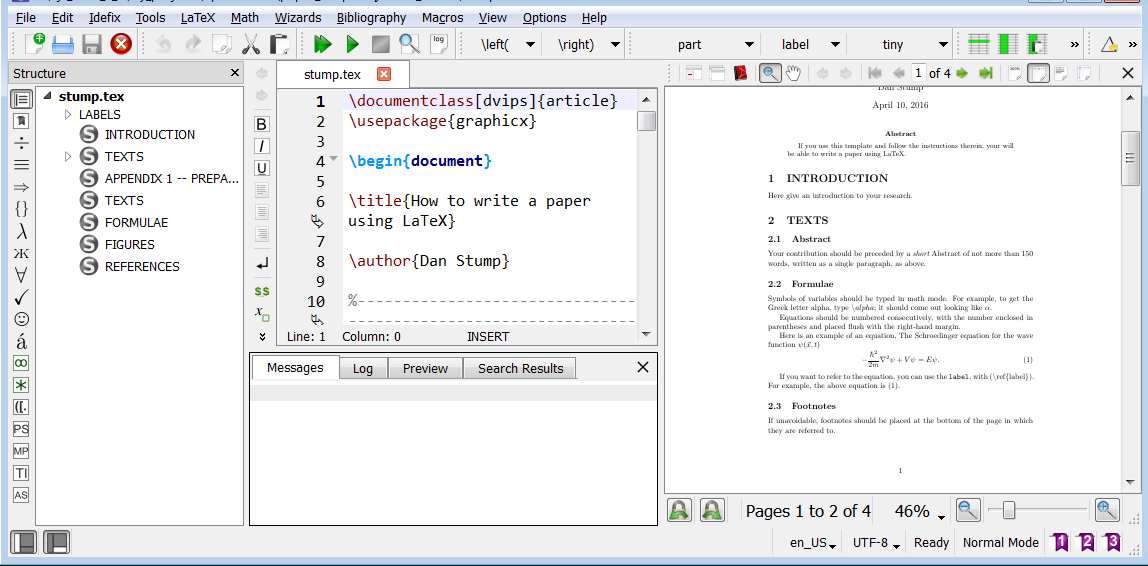Insert subscript using the x-subscript icon
The image size is (1148, 566).
(x=261, y=313)
